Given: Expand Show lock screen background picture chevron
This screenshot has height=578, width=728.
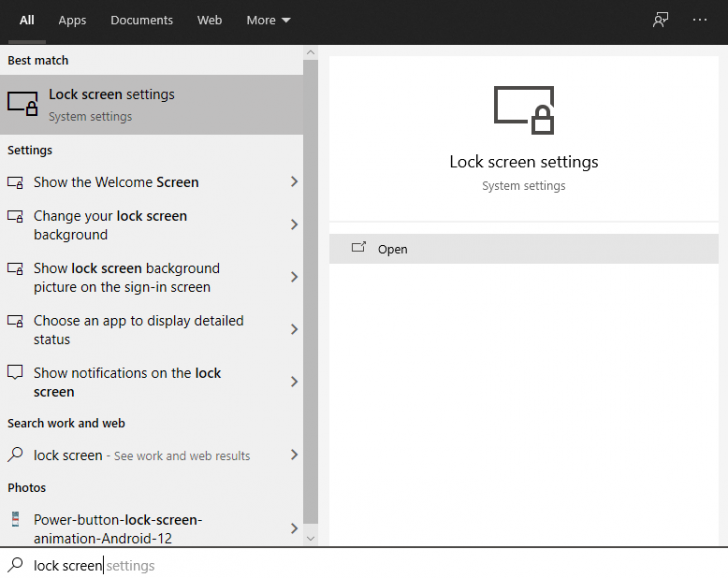Looking at the screenshot, I should coord(294,278).
